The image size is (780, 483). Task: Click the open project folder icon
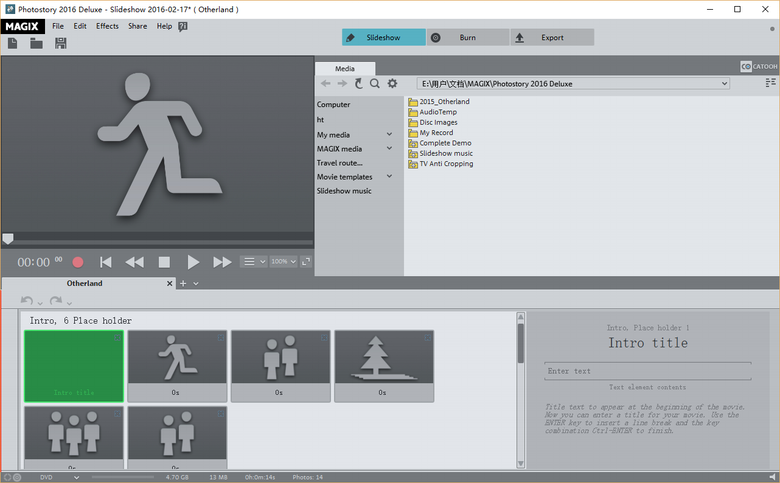36,43
